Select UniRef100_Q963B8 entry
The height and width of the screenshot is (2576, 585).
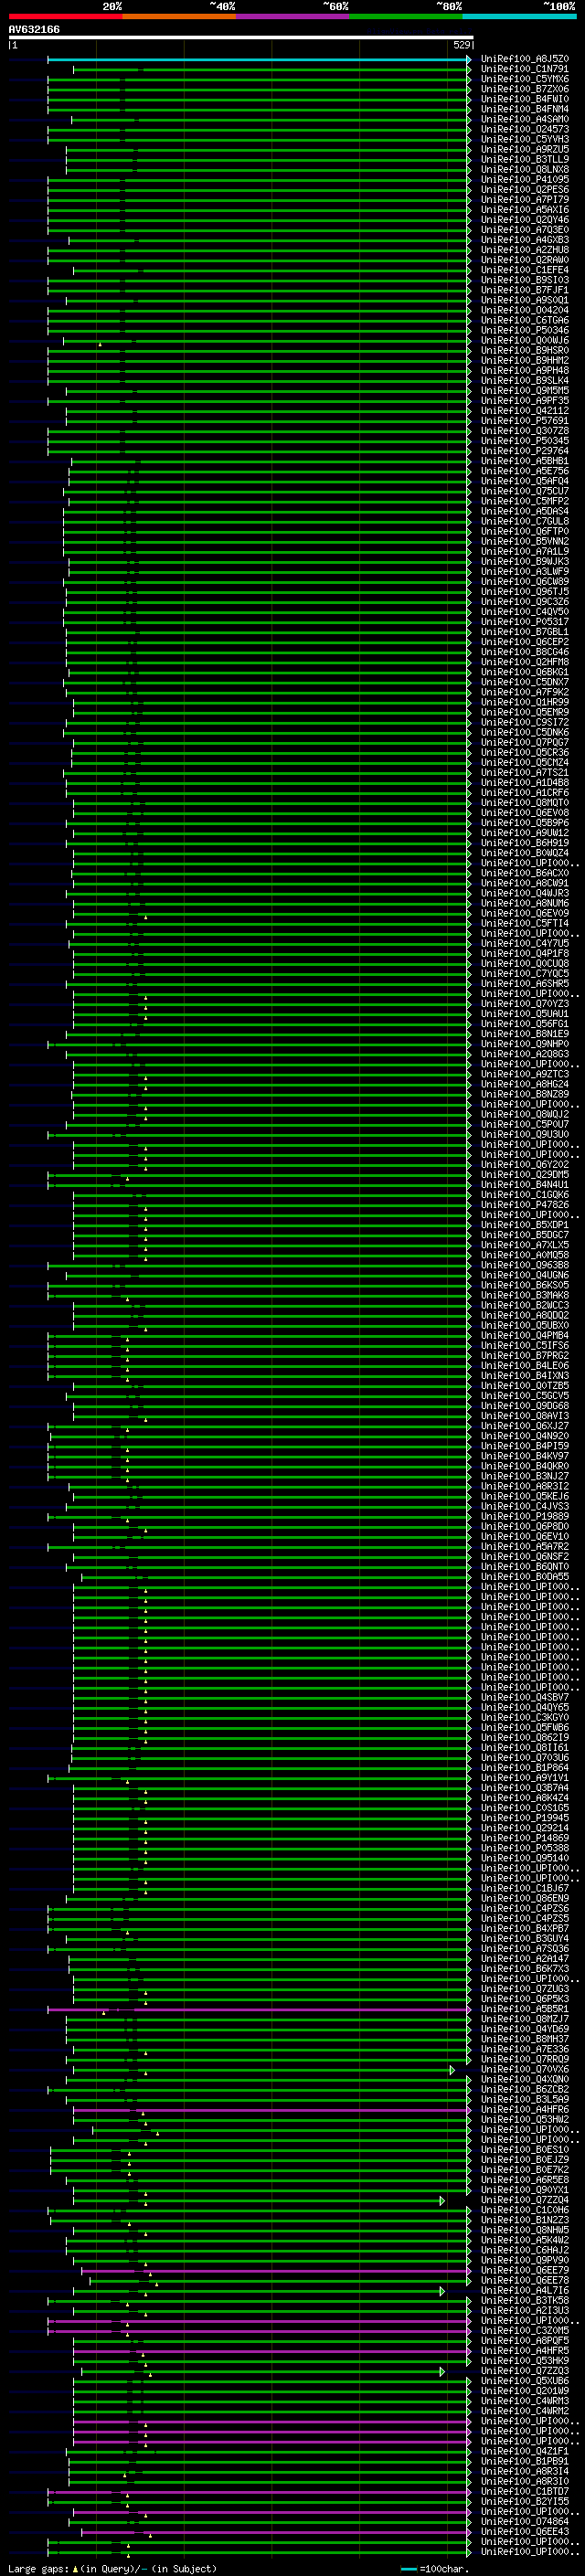(525, 1265)
